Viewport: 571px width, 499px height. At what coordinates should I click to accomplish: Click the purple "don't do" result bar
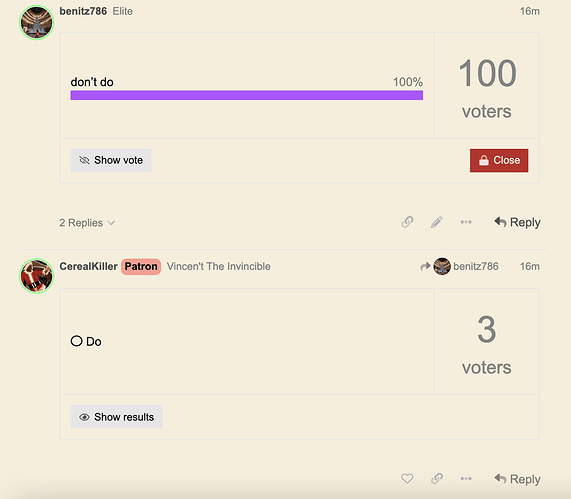point(247,95)
